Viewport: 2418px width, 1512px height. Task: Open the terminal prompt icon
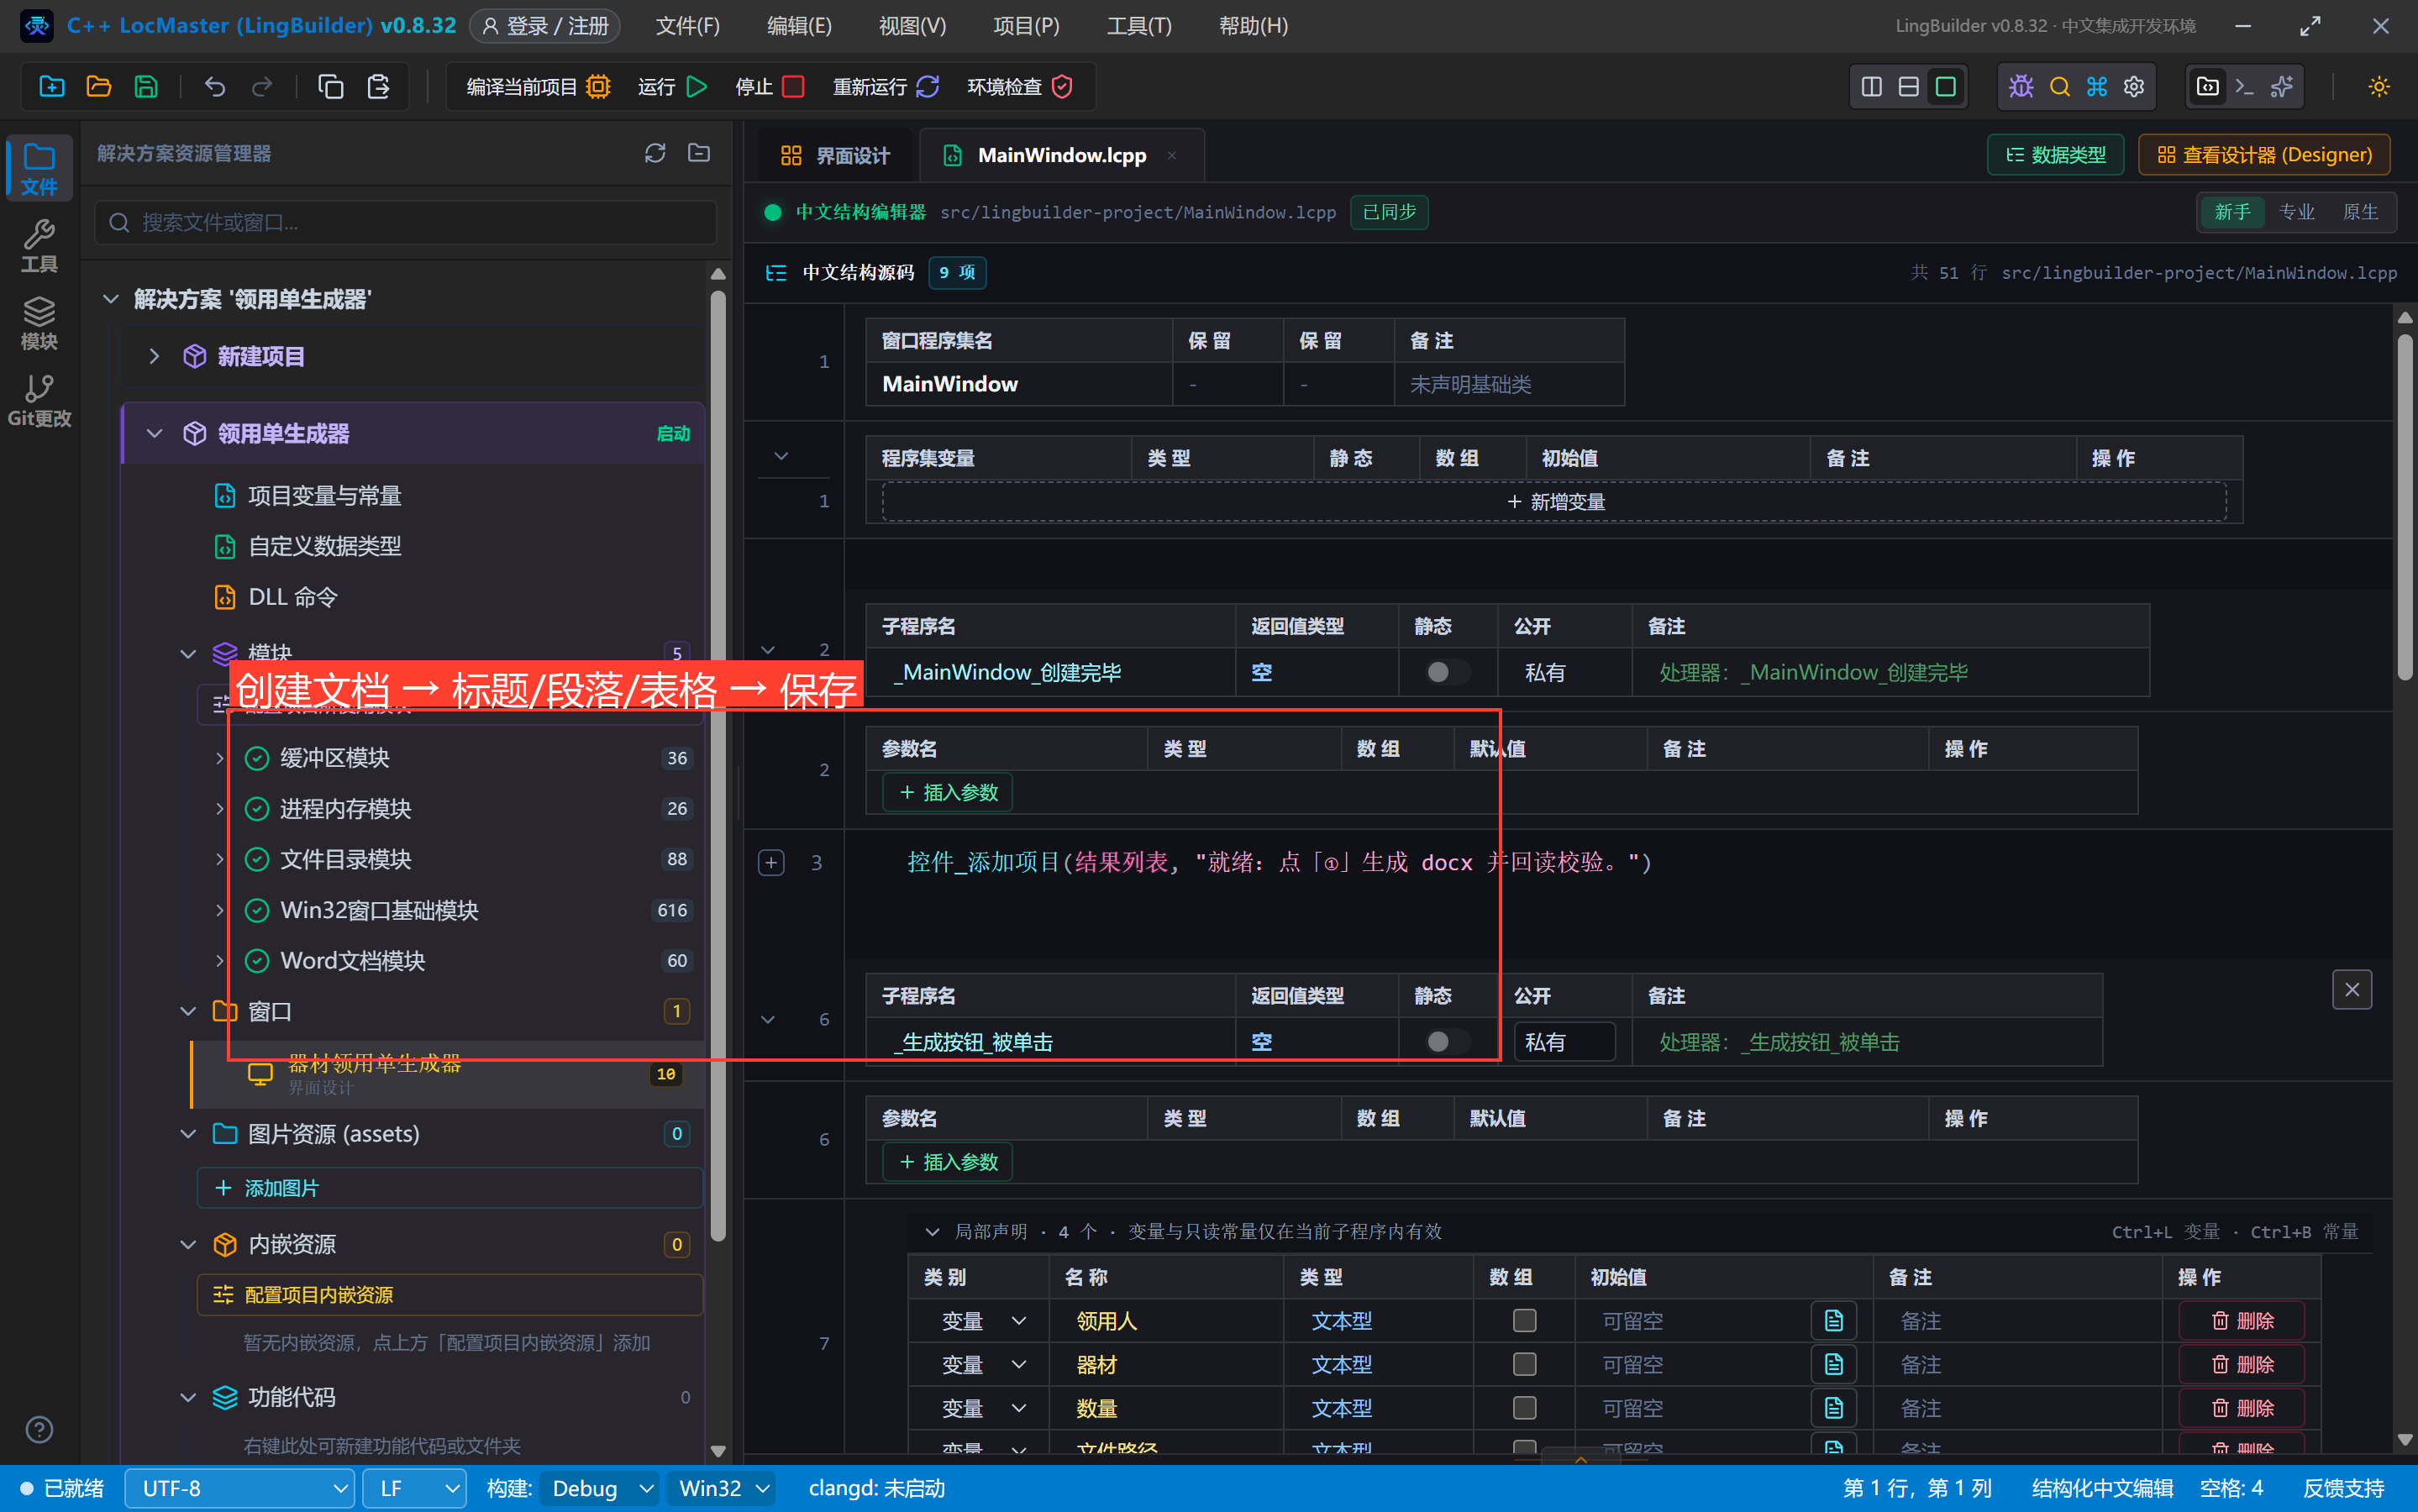(2244, 87)
